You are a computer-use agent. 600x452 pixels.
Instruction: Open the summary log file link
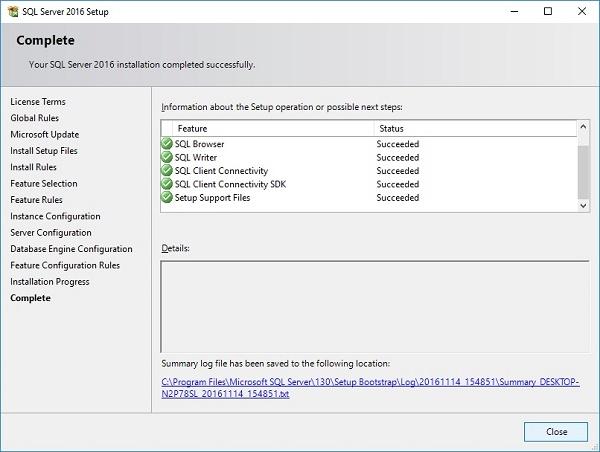[370, 388]
